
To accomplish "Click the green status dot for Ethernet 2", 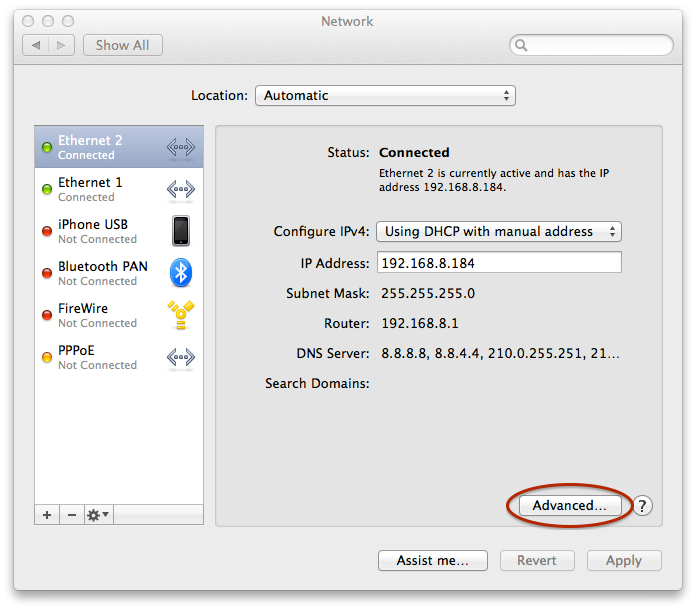I will [x=47, y=147].
